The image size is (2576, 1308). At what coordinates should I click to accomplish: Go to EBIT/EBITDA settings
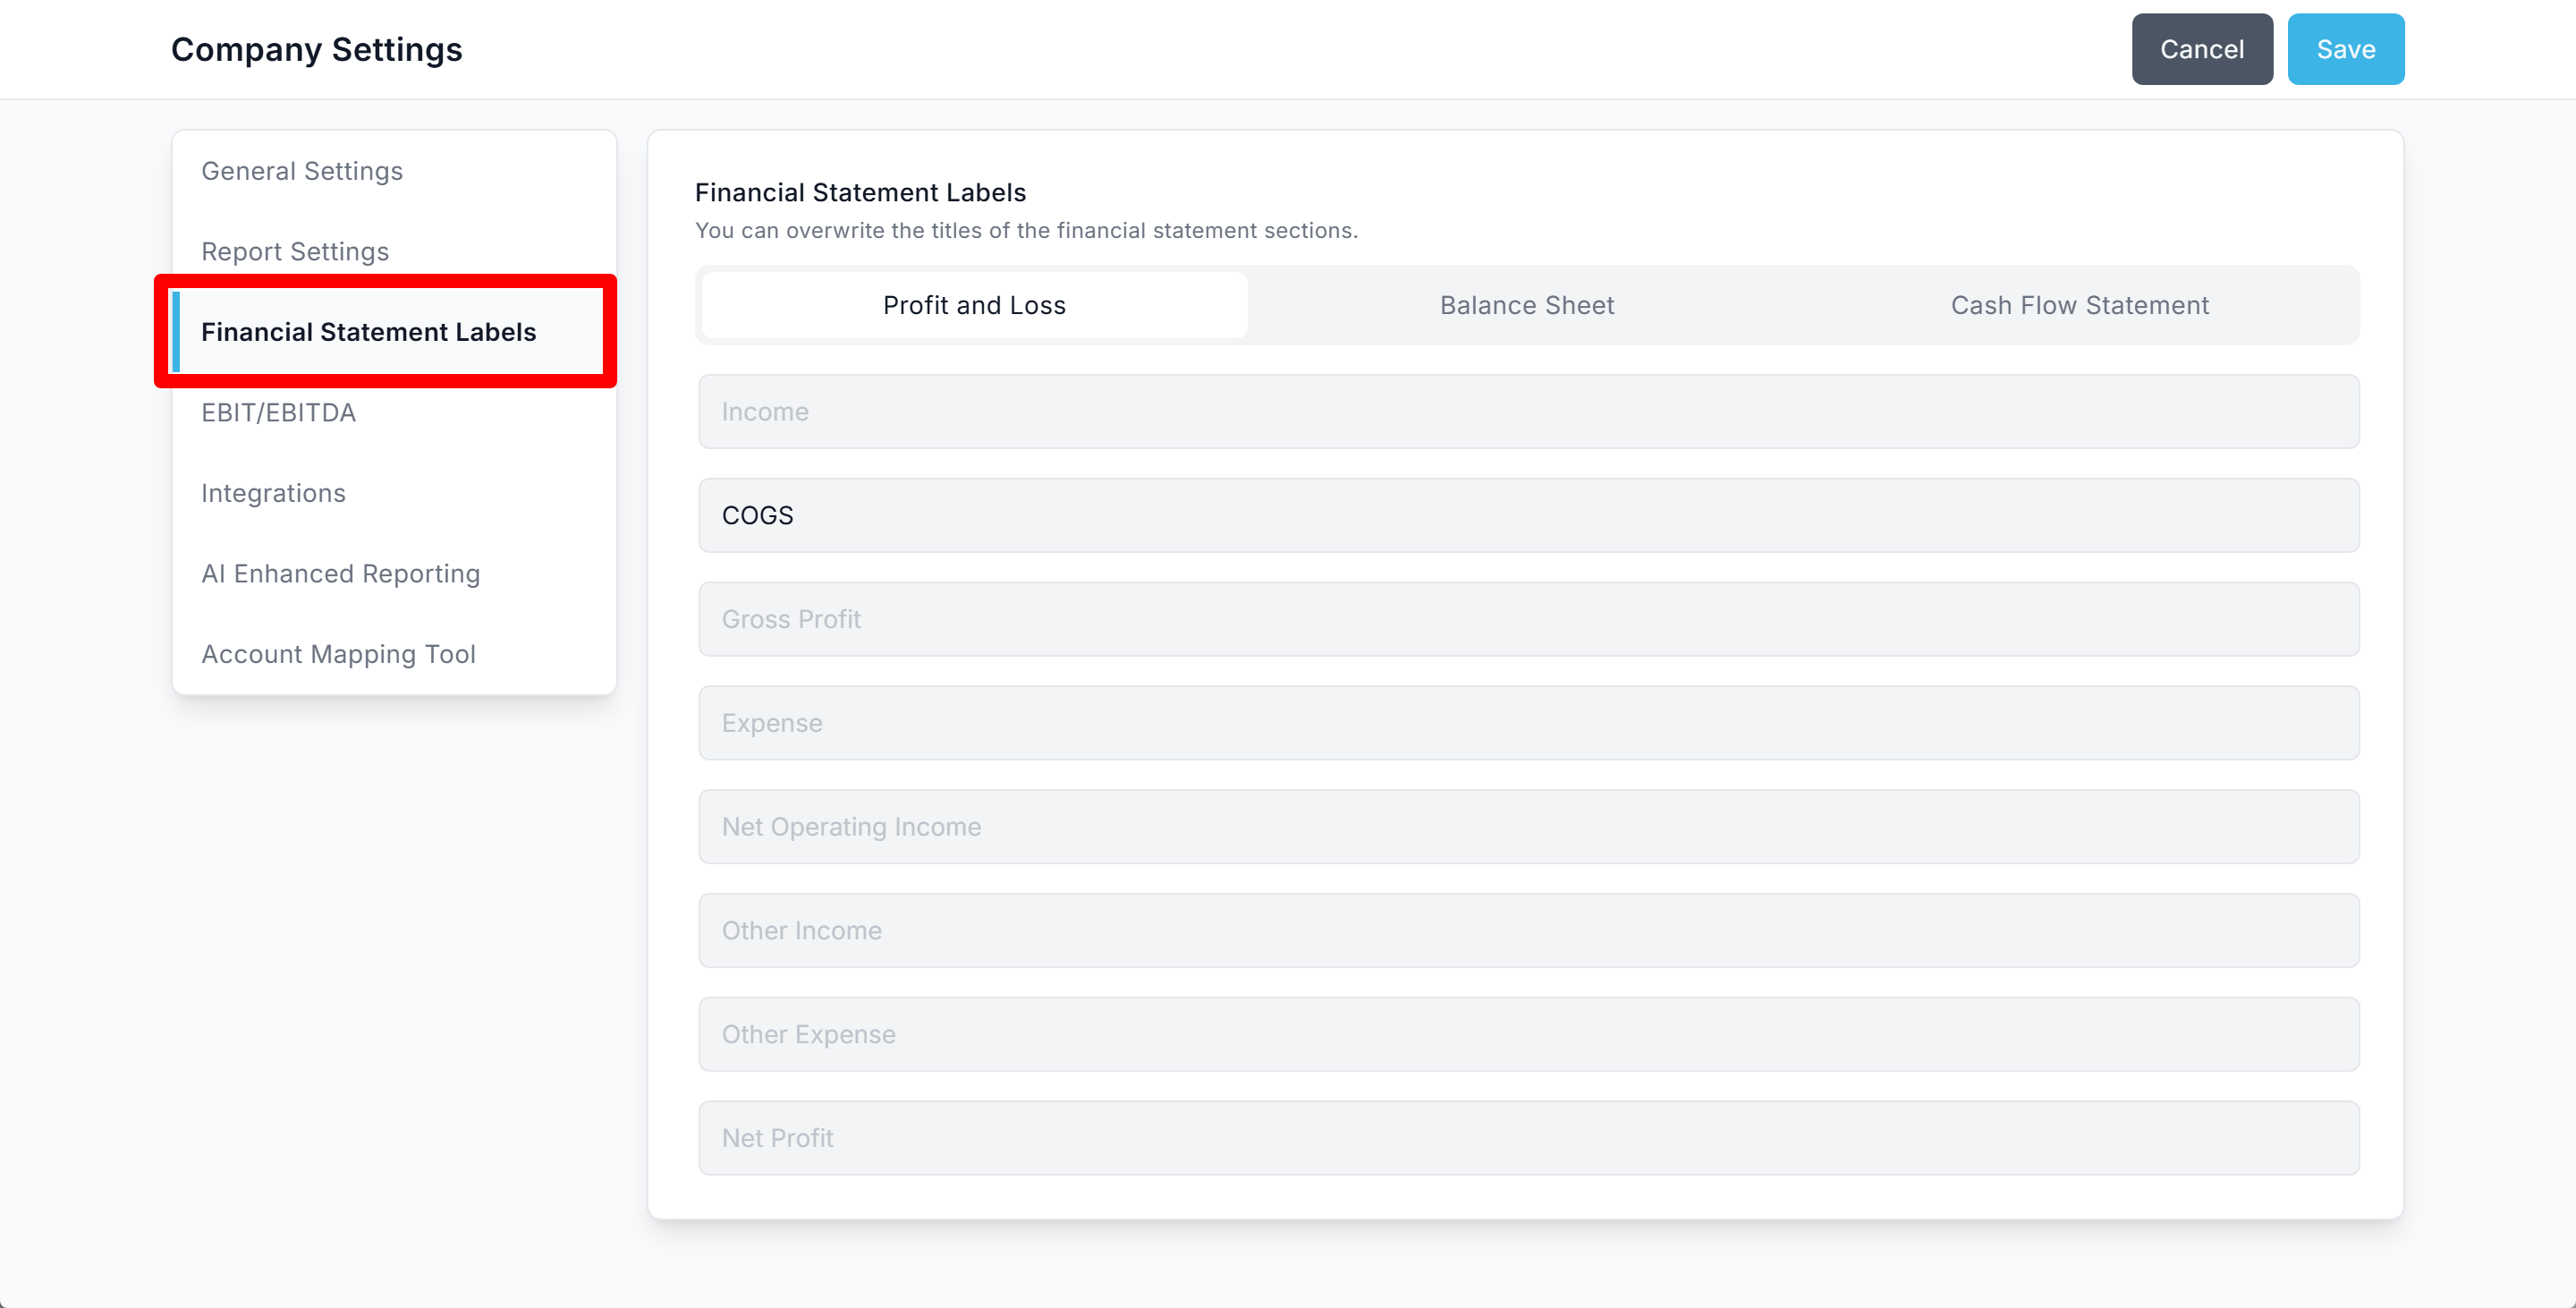[278, 412]
